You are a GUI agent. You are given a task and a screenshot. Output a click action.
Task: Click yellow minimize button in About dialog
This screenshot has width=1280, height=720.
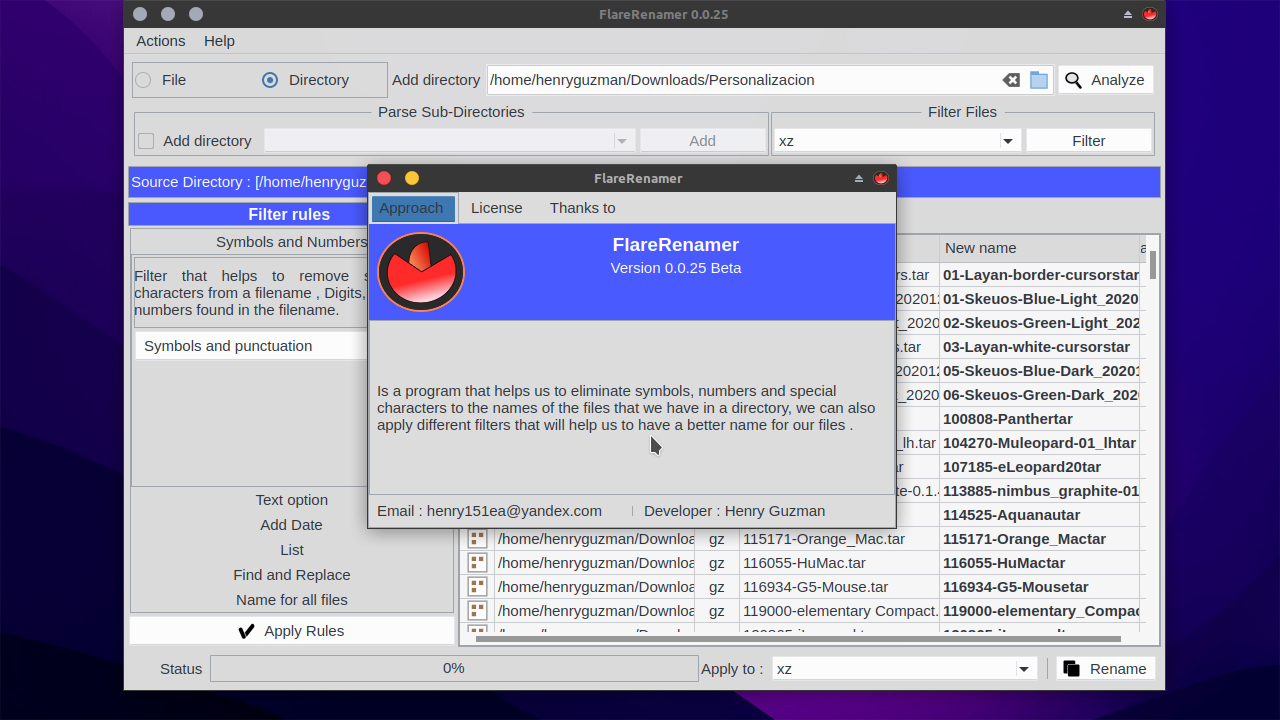pyautogui.click(x=412, y=178)
